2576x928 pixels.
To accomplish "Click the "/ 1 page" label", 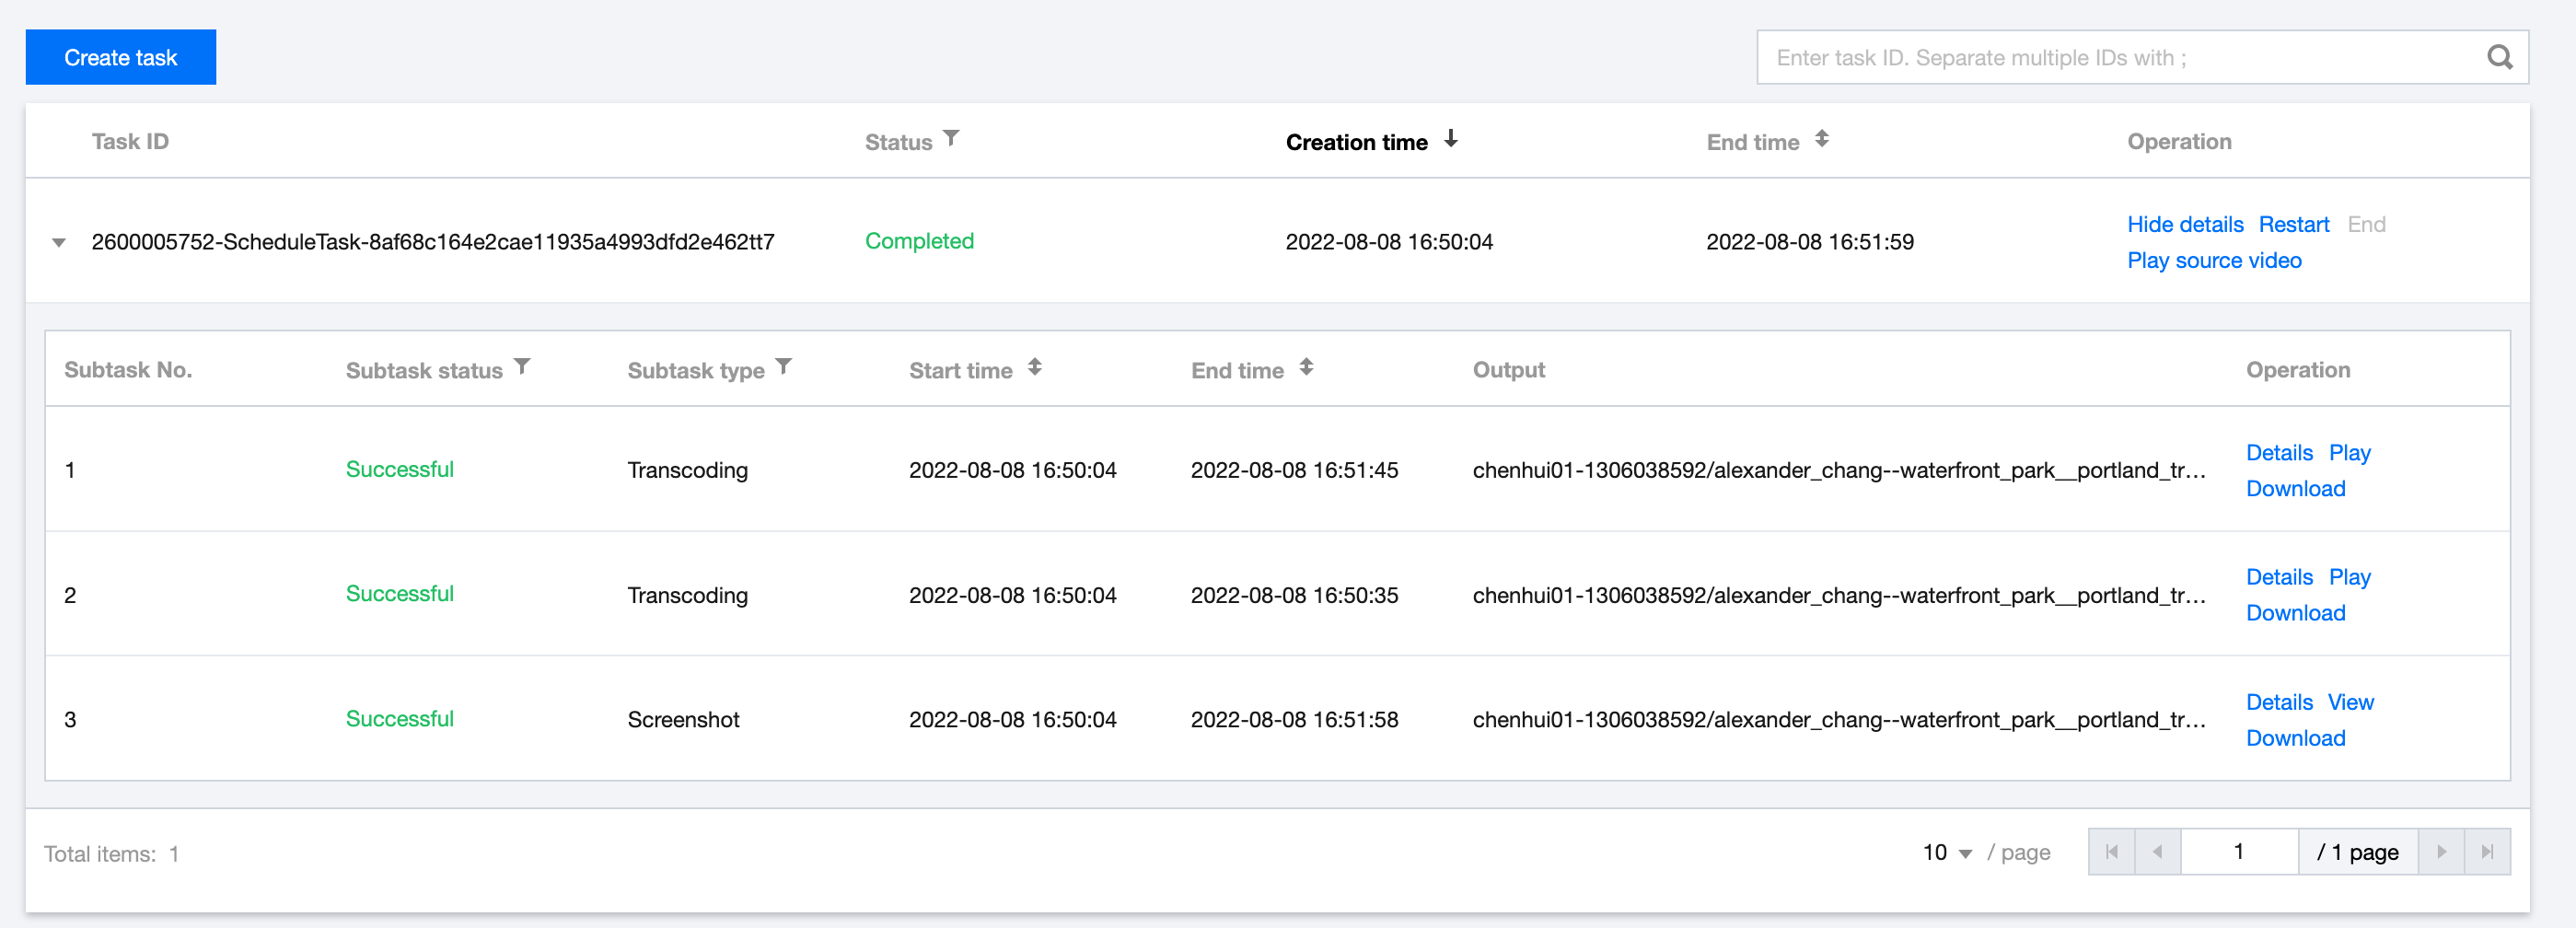I will 2357,852.
